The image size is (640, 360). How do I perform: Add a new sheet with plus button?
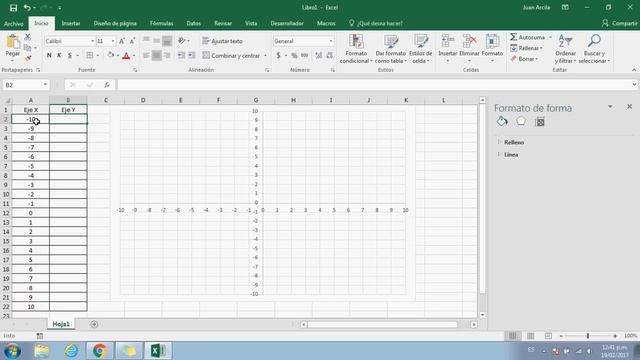coord(94,324)
